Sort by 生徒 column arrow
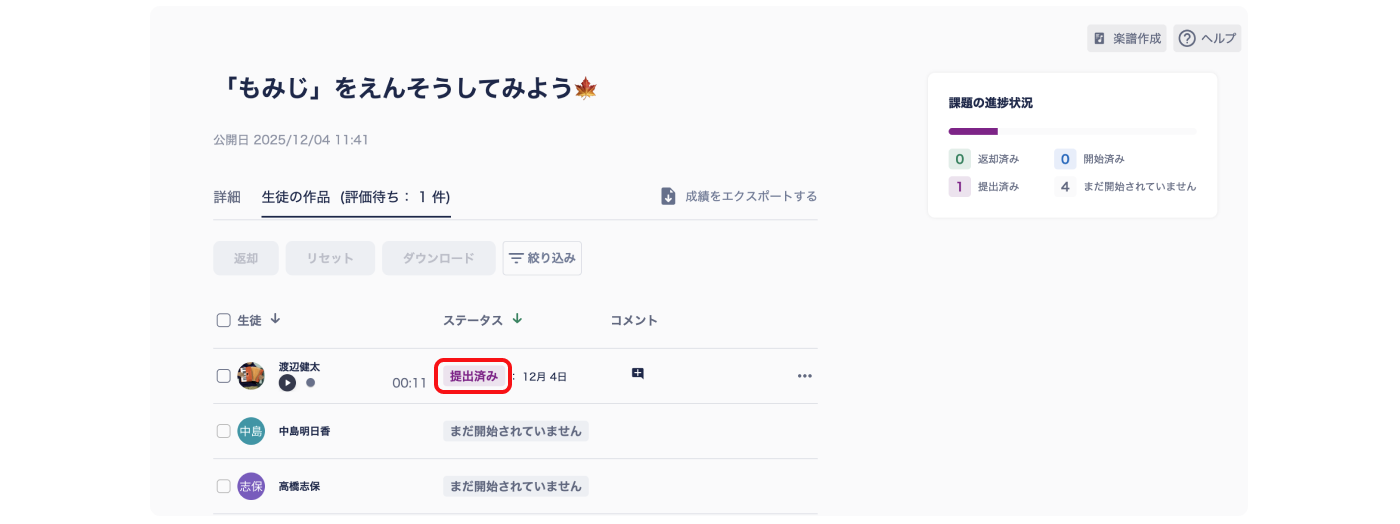 (x=275, y=319)
